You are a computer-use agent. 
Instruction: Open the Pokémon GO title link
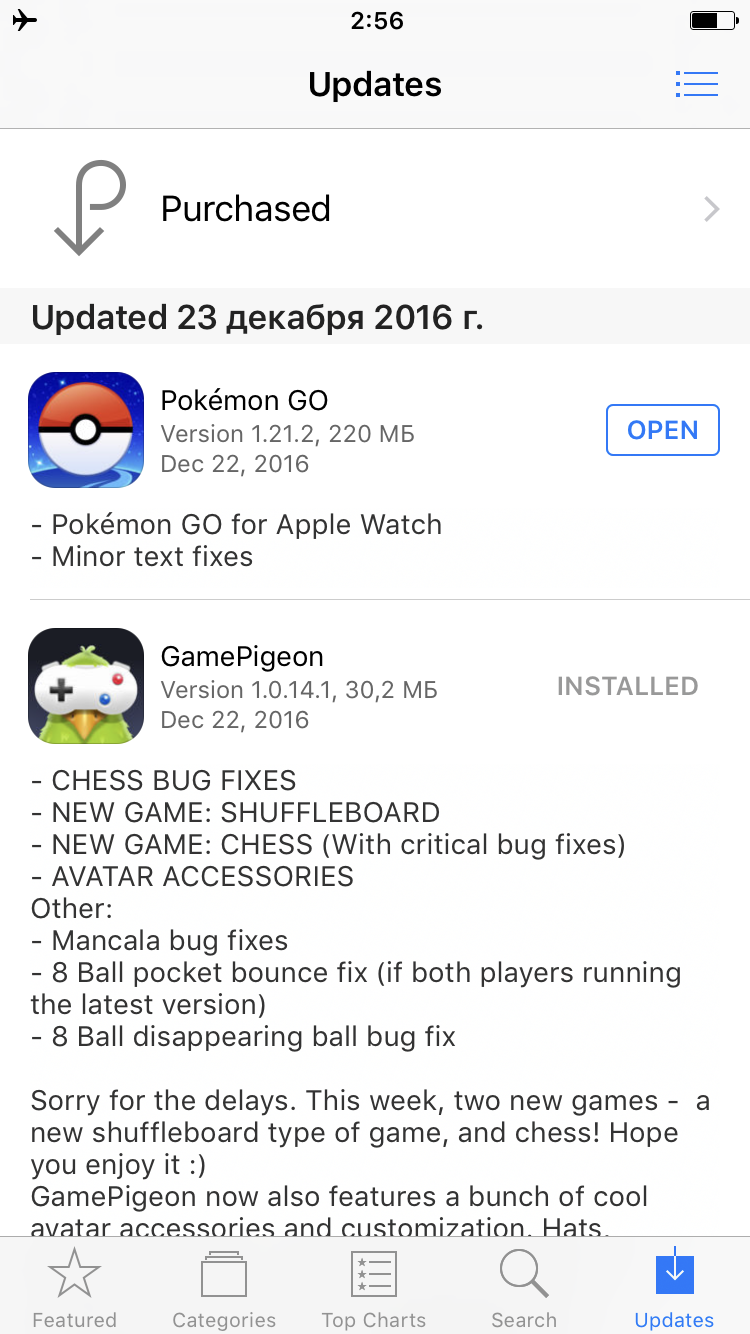244,401
